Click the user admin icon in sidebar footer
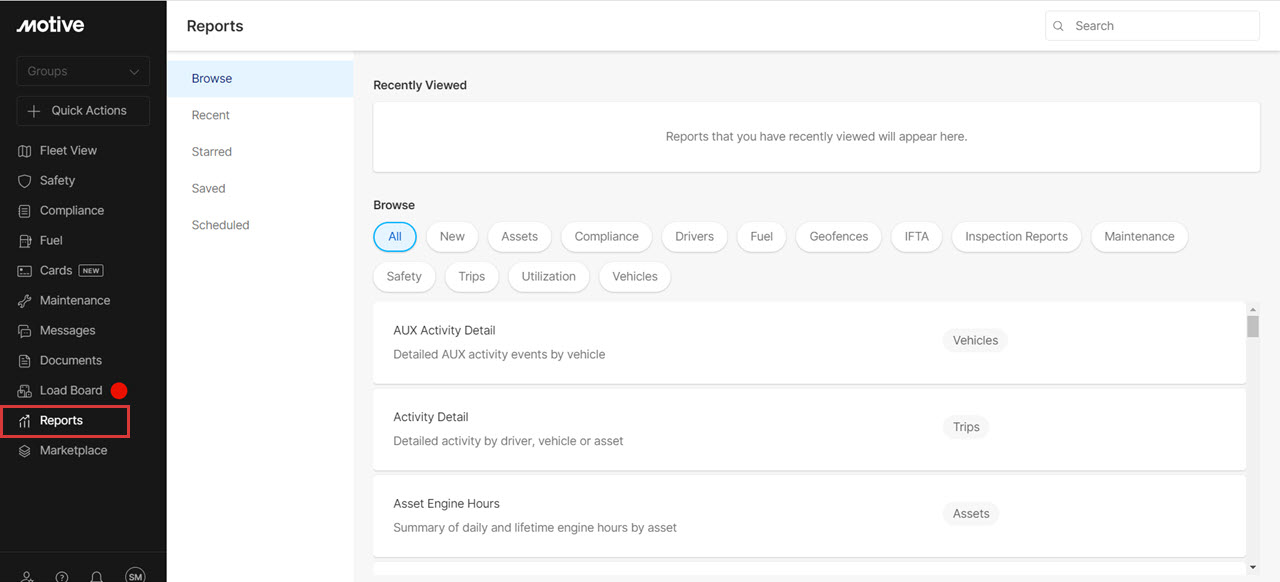1280x582 pixels. 27,576
